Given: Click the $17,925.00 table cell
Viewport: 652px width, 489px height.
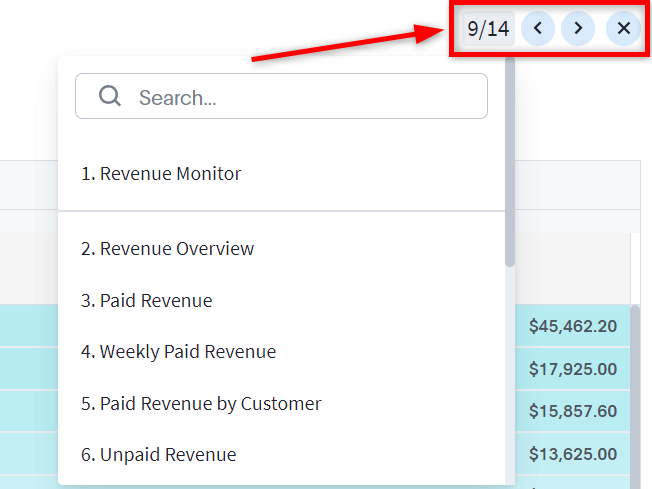Looking at the screenshot, I should click(572, 369).
